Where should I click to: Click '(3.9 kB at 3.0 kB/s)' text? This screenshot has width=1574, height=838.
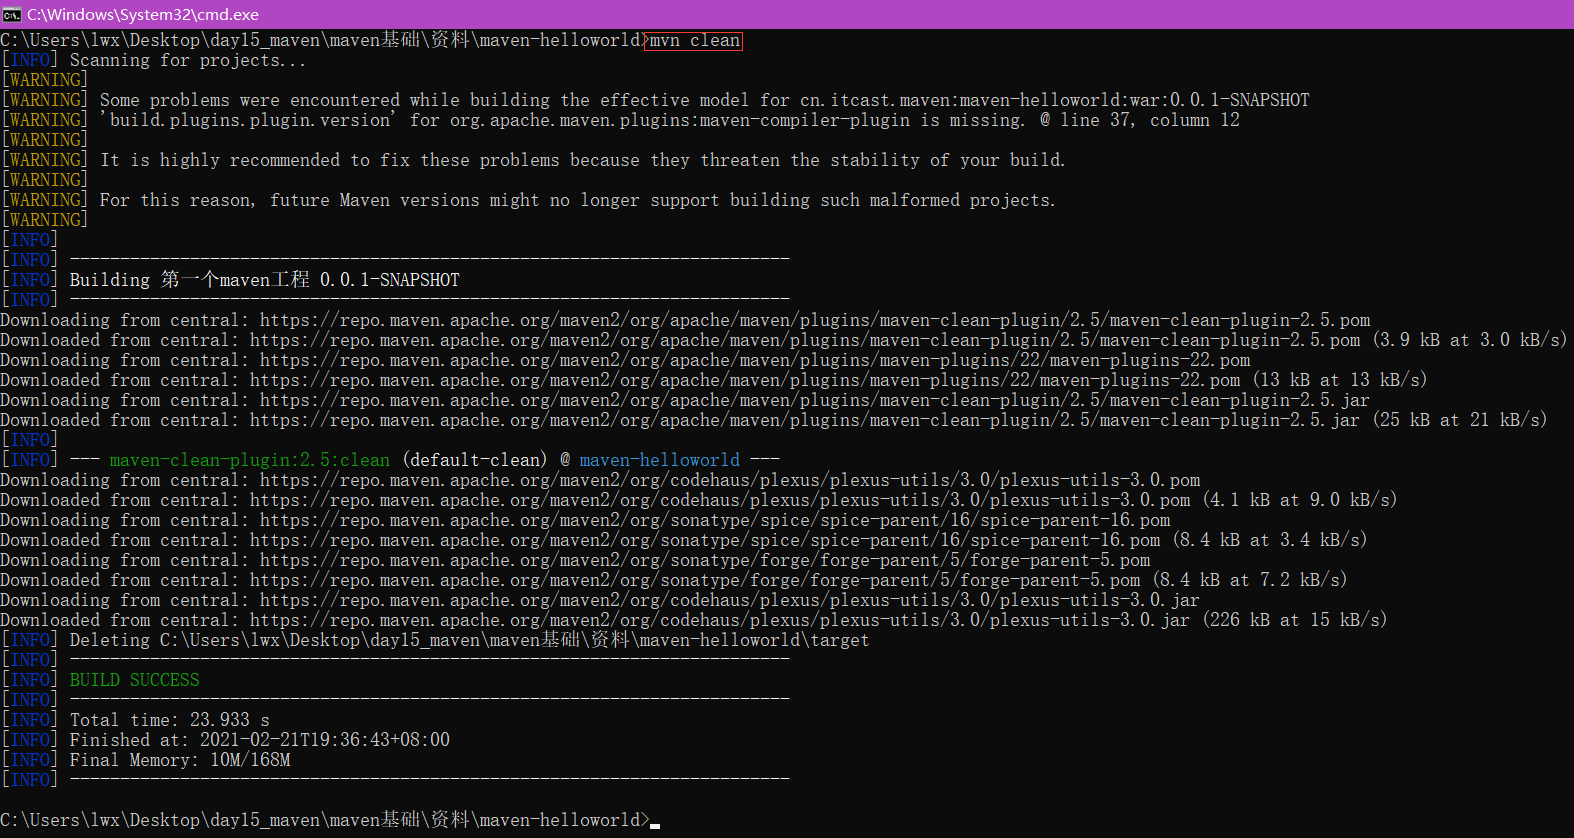click(x=1470, y=341)
